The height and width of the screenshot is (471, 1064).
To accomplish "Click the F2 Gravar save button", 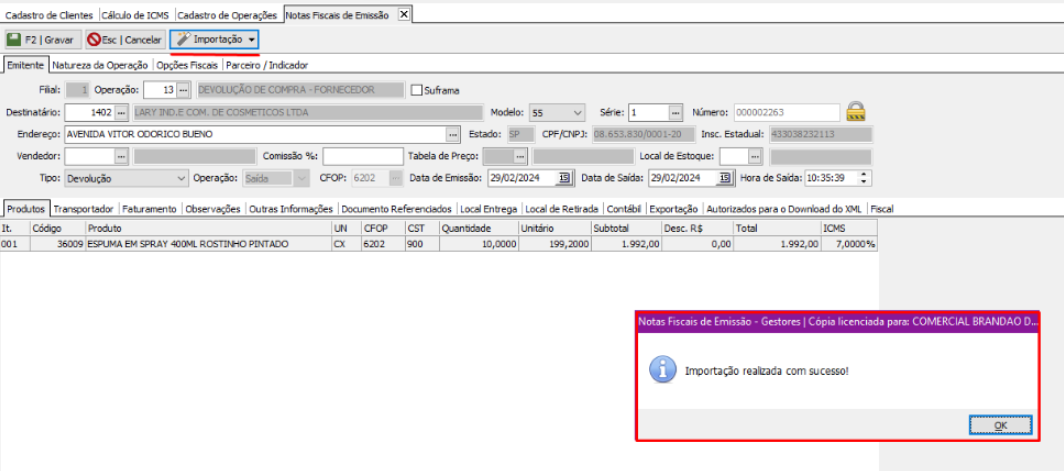I will tap(41, 40).
